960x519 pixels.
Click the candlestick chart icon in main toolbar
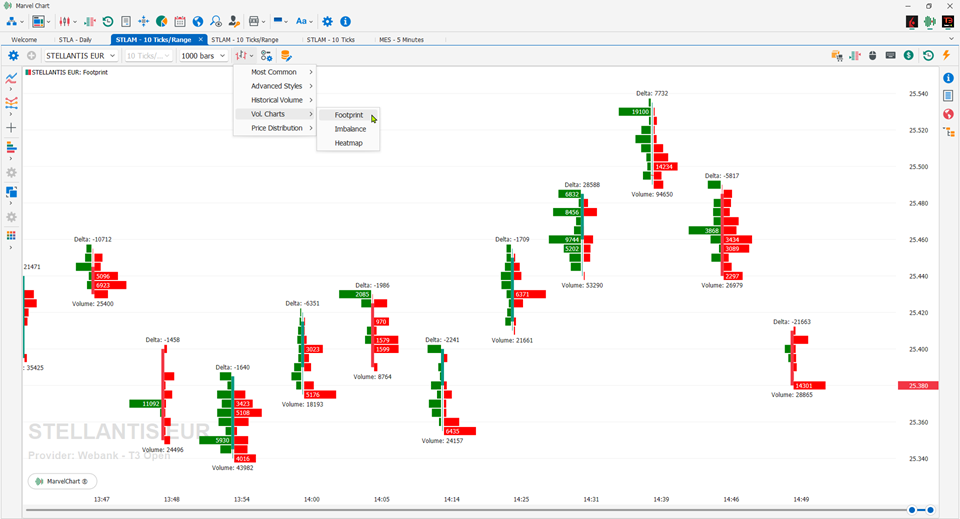coord(65,21)
